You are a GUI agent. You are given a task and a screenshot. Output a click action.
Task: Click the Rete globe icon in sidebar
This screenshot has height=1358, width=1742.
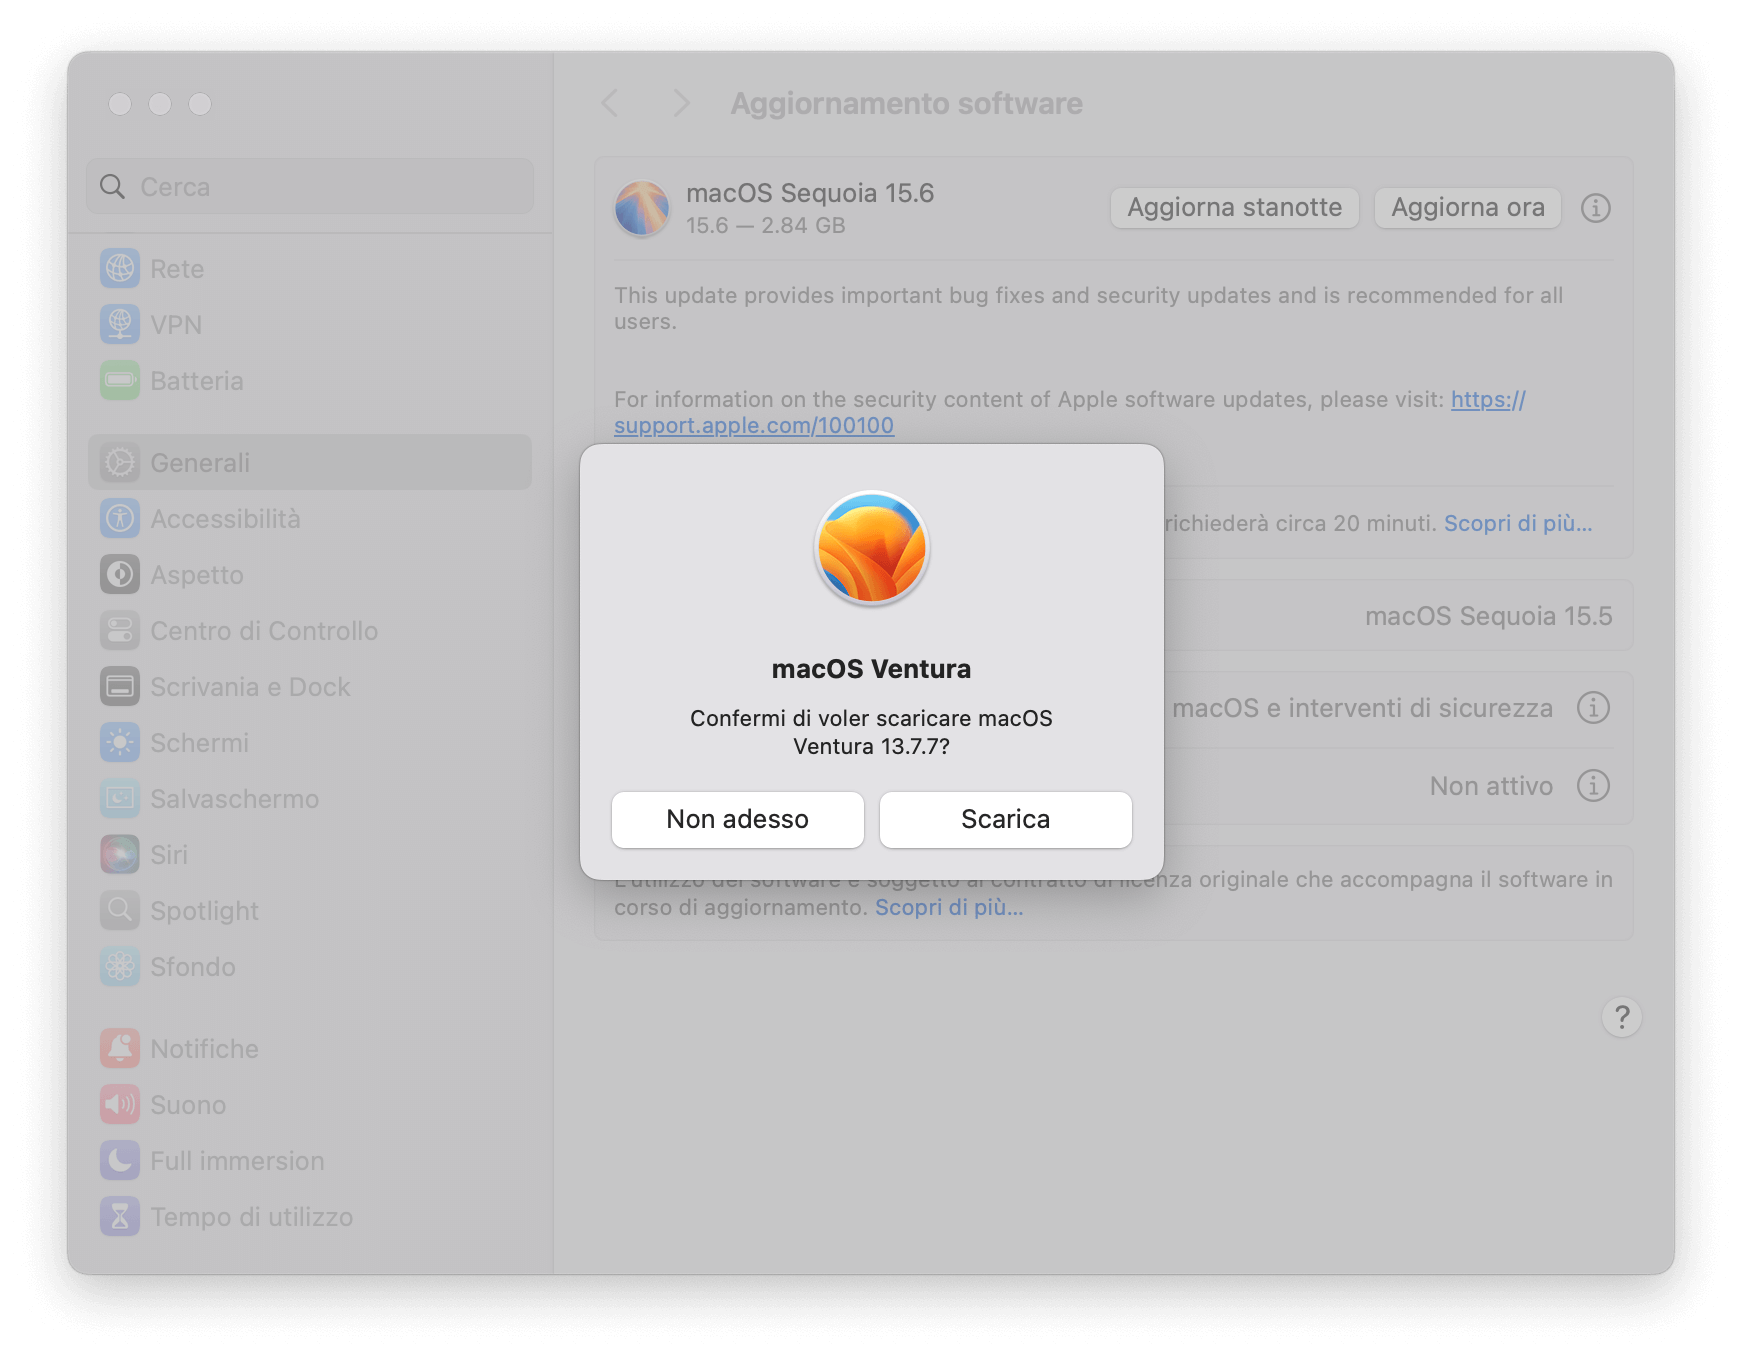[x=120, y=269]
